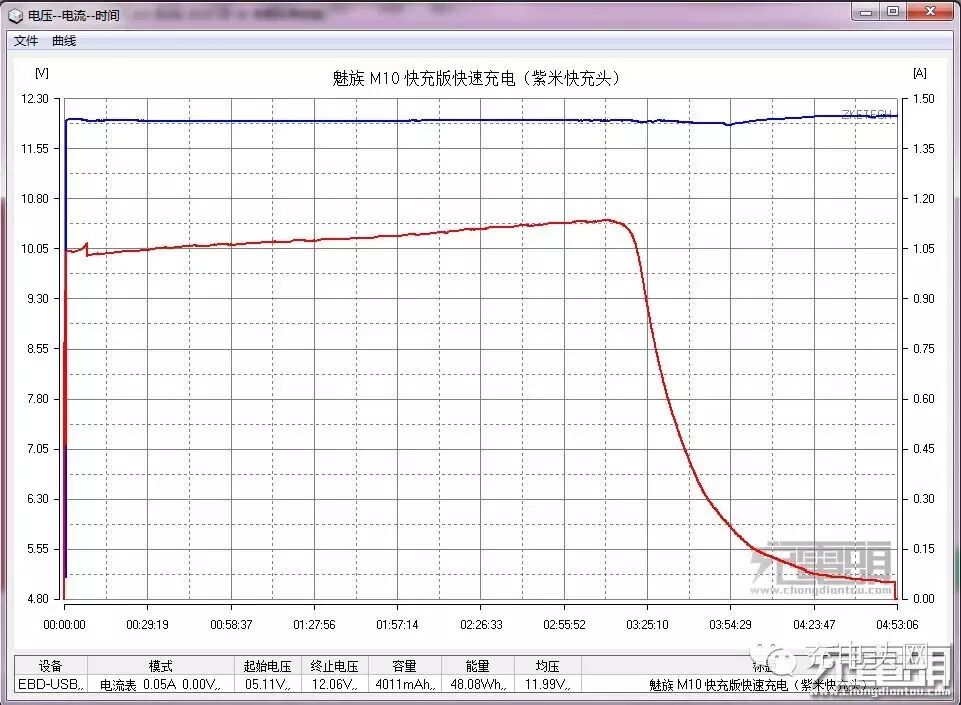Click the ZKETECH label on chart
This screenshot has height=705, width=961.
pos(866,114)
